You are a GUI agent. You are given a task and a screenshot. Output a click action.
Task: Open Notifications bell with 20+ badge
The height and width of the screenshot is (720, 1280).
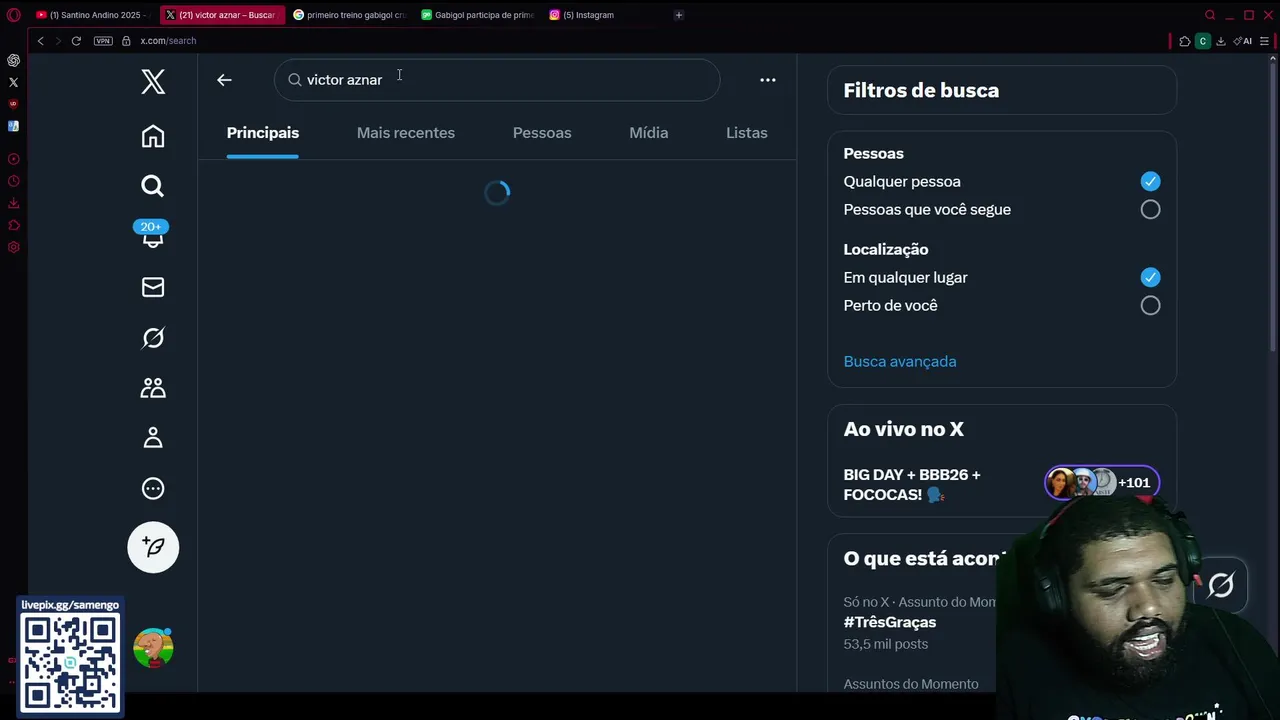coord(153,236)
